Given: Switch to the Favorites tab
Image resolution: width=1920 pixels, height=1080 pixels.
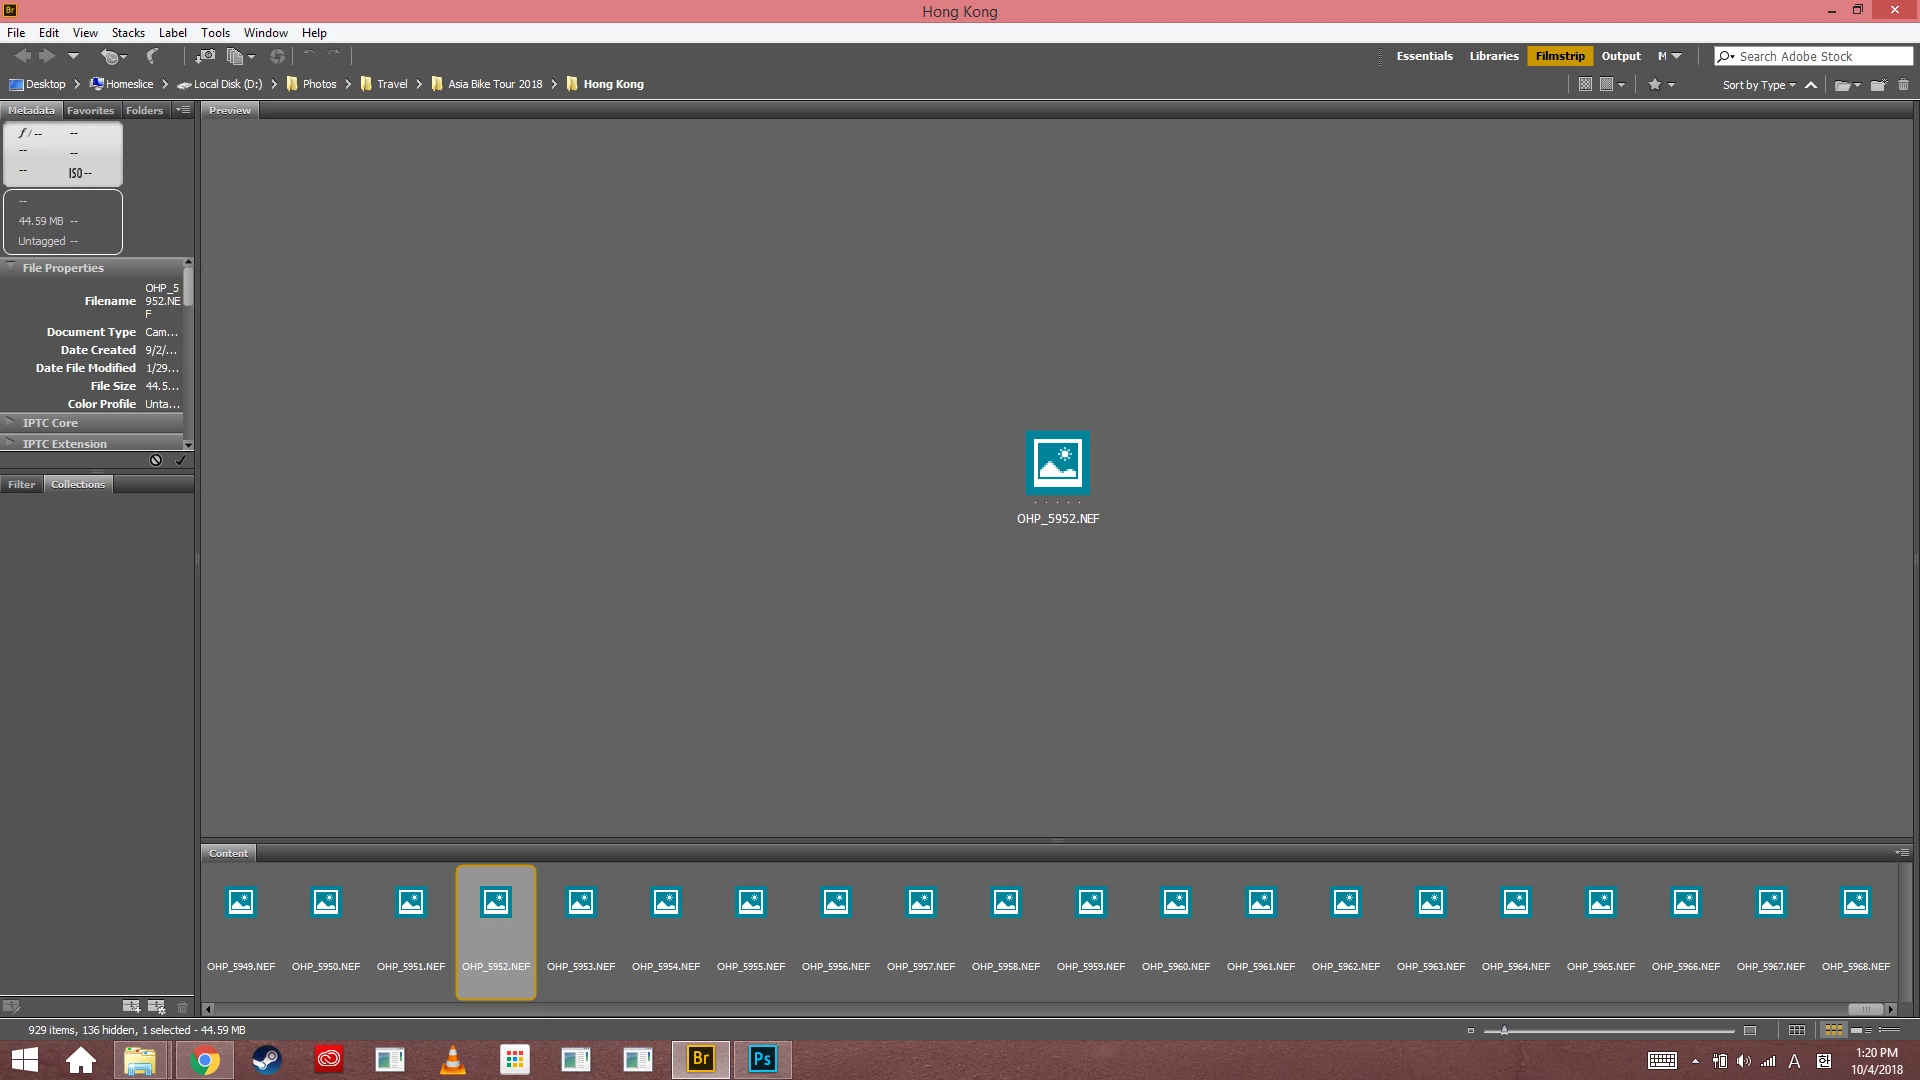Looking at the screenshot, I should 90,110.
